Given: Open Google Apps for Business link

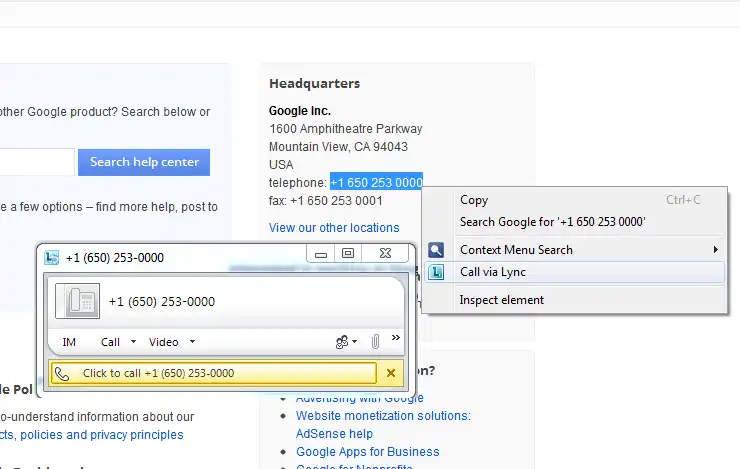Looking at the screenshot, I should pyautogui.click(x=368, y=452).
